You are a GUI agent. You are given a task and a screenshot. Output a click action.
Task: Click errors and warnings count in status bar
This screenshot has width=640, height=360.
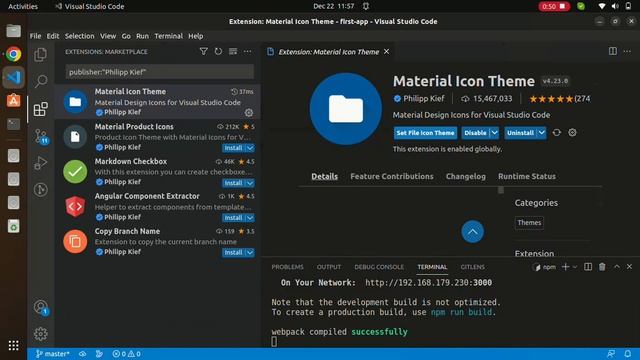pyautogui.click(x=127, y=354)
